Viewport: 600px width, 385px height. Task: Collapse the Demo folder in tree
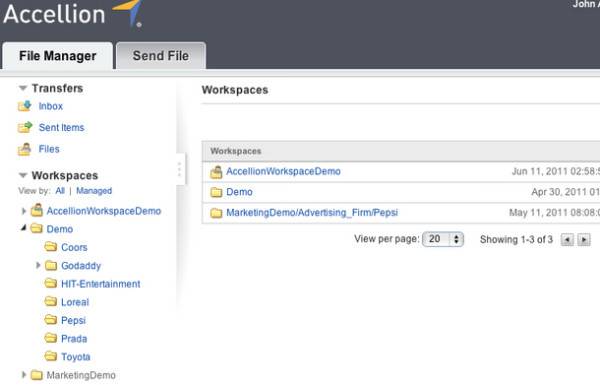tap(24, 228)
